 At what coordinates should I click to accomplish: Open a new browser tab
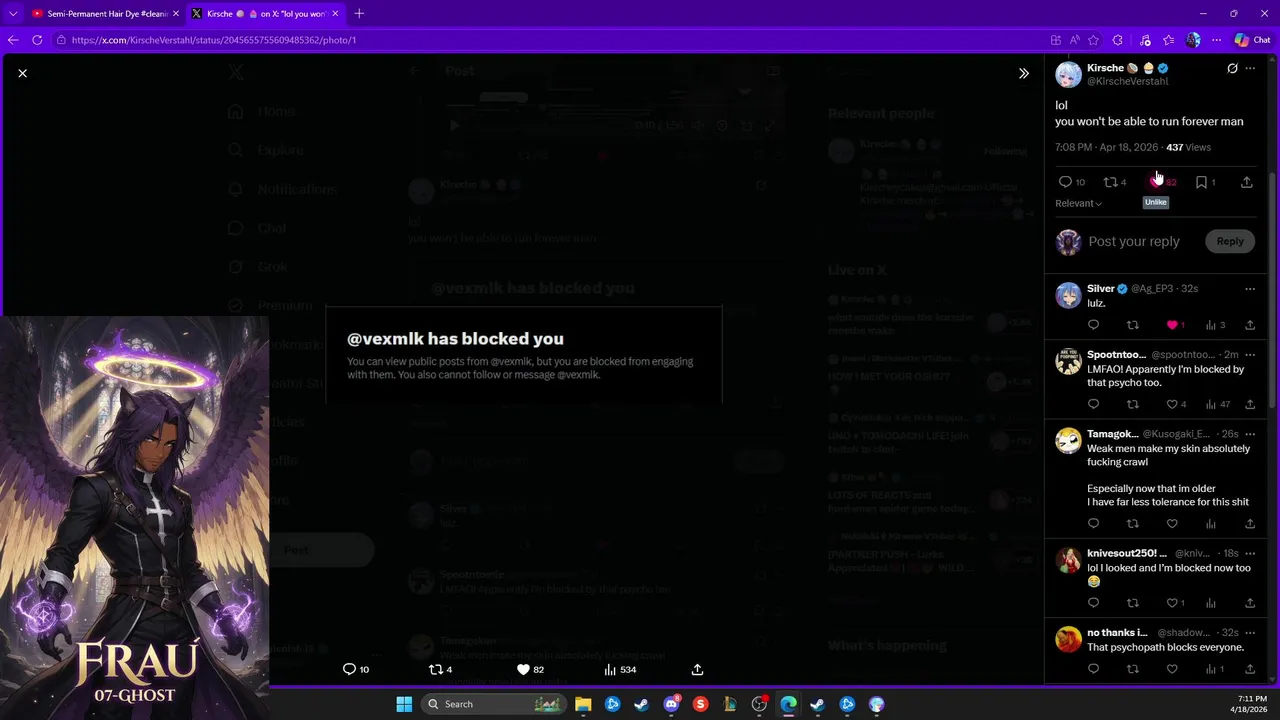click(359, 14)
